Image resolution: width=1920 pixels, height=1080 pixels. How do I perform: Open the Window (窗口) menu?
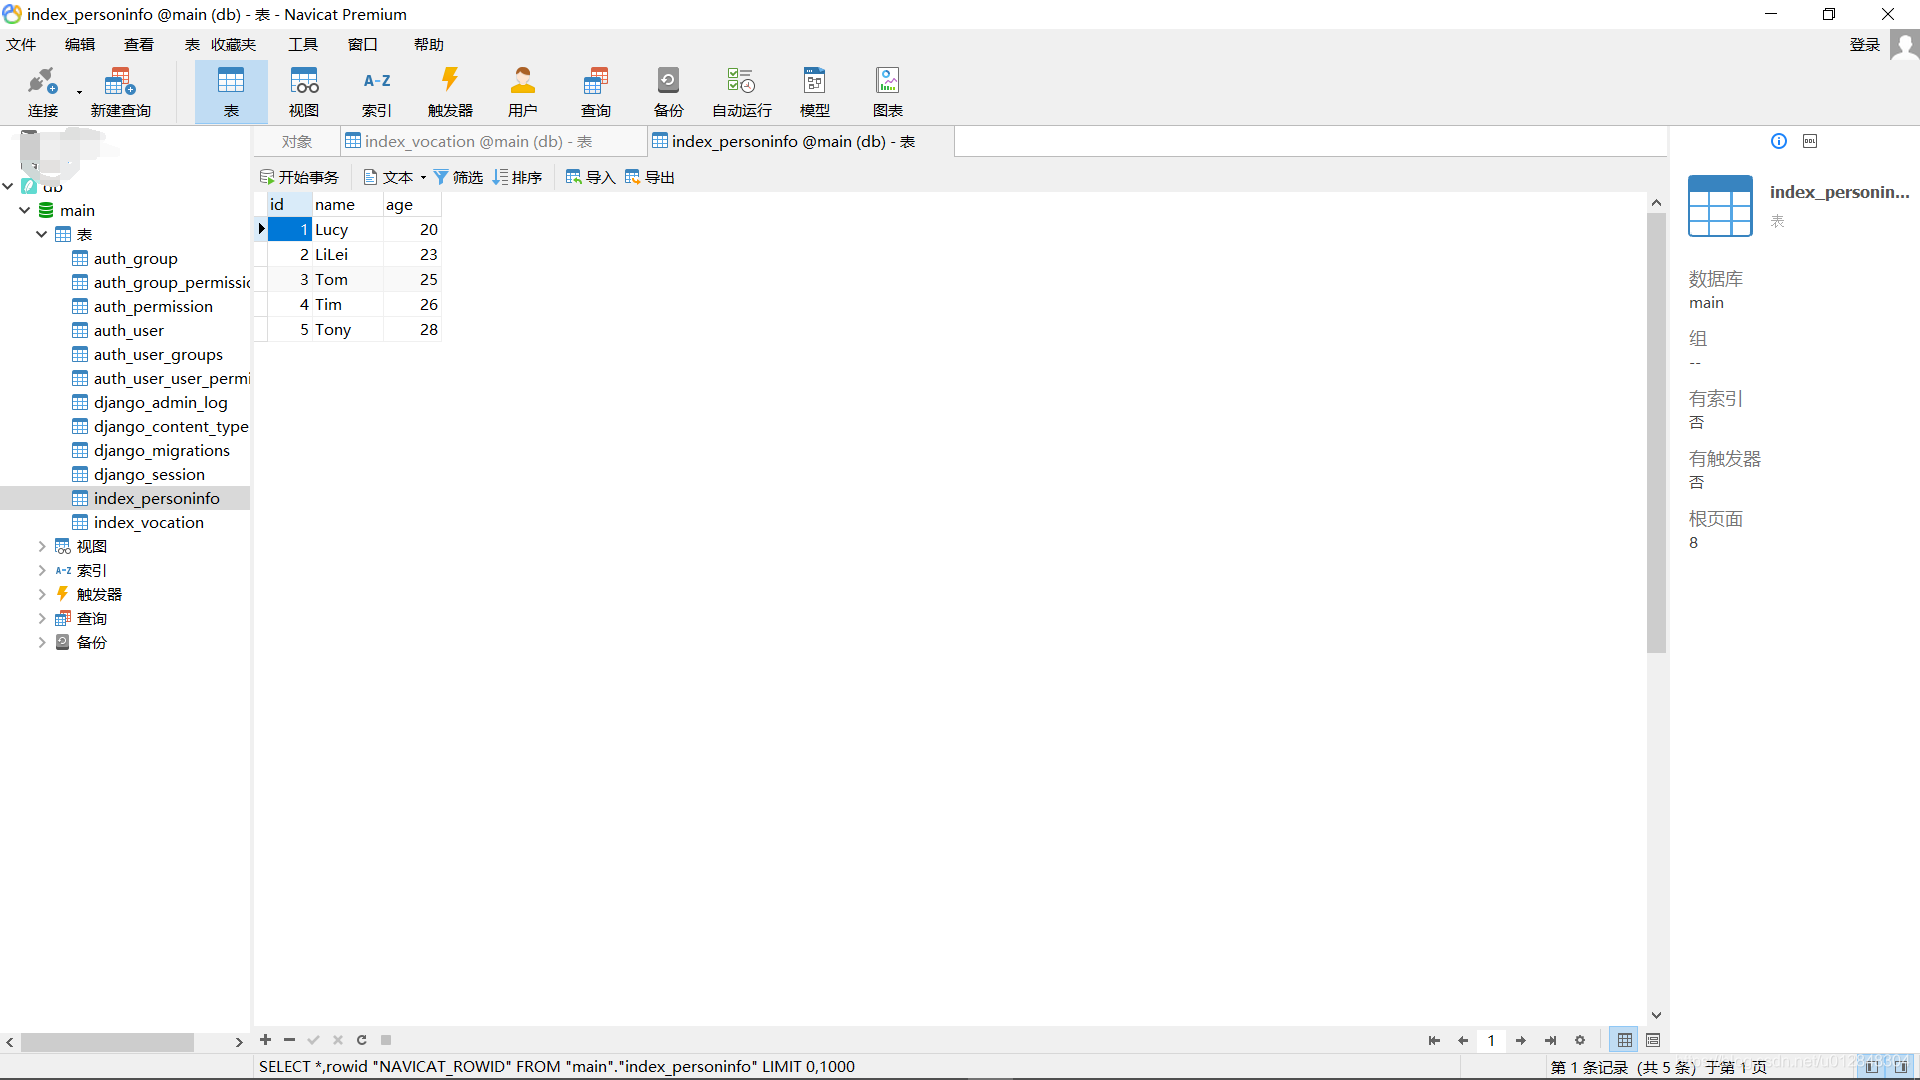(363, 45)
